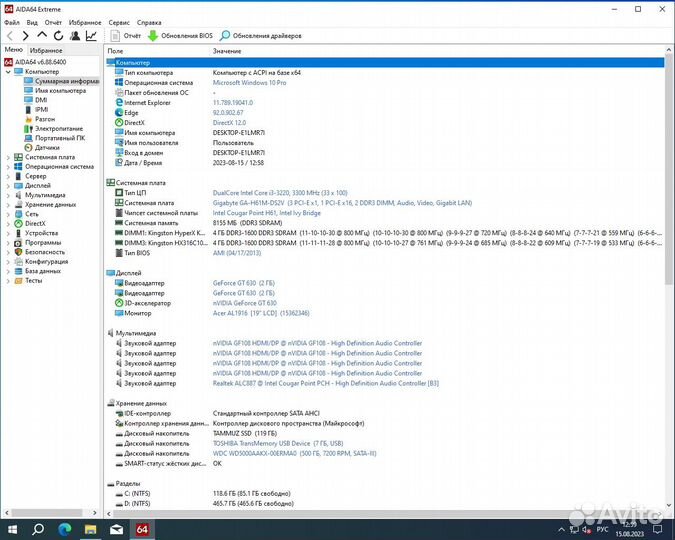
Task: Click the Realtek ALC887 audio link
Action: 325,383
